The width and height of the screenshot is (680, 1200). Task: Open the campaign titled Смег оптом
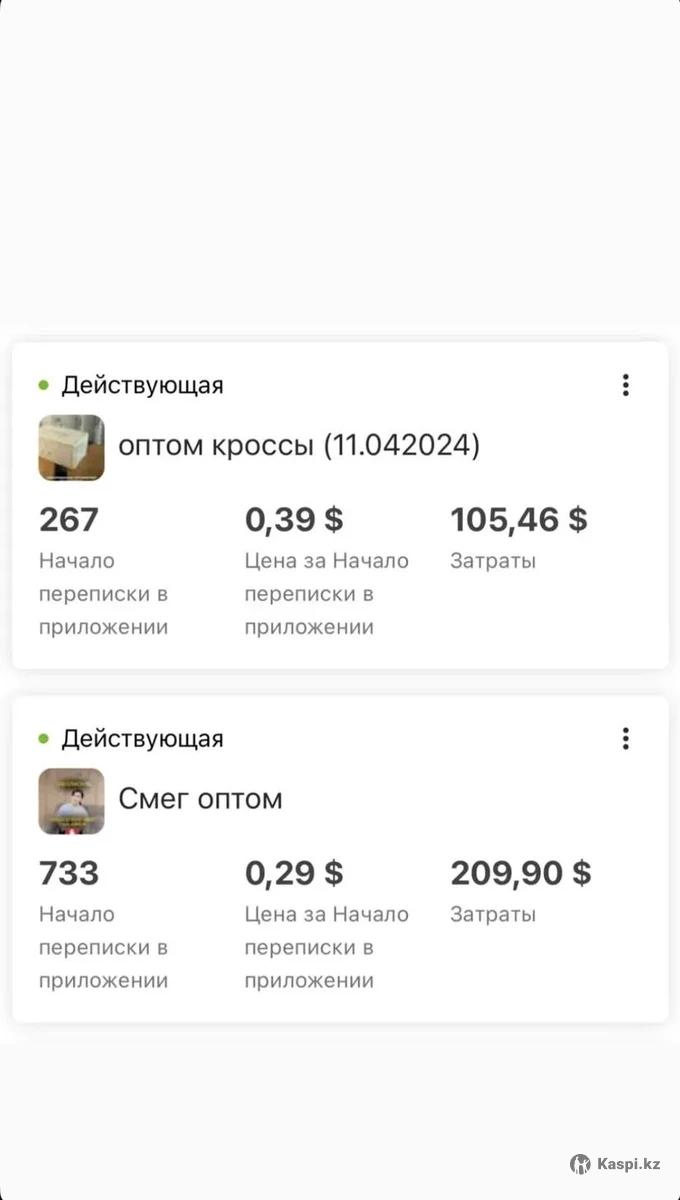pos(200,799)
